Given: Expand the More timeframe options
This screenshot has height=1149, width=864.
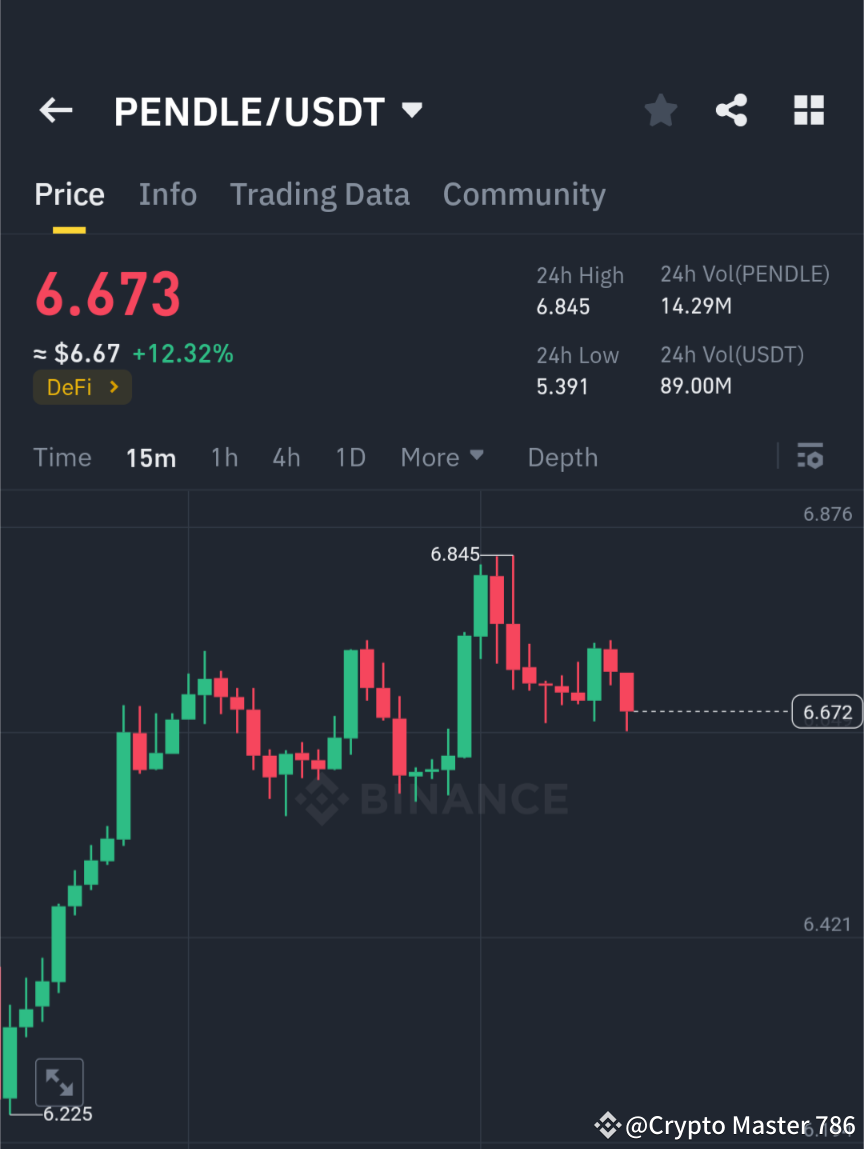Looking at the screenshot, I should (441, 457).
